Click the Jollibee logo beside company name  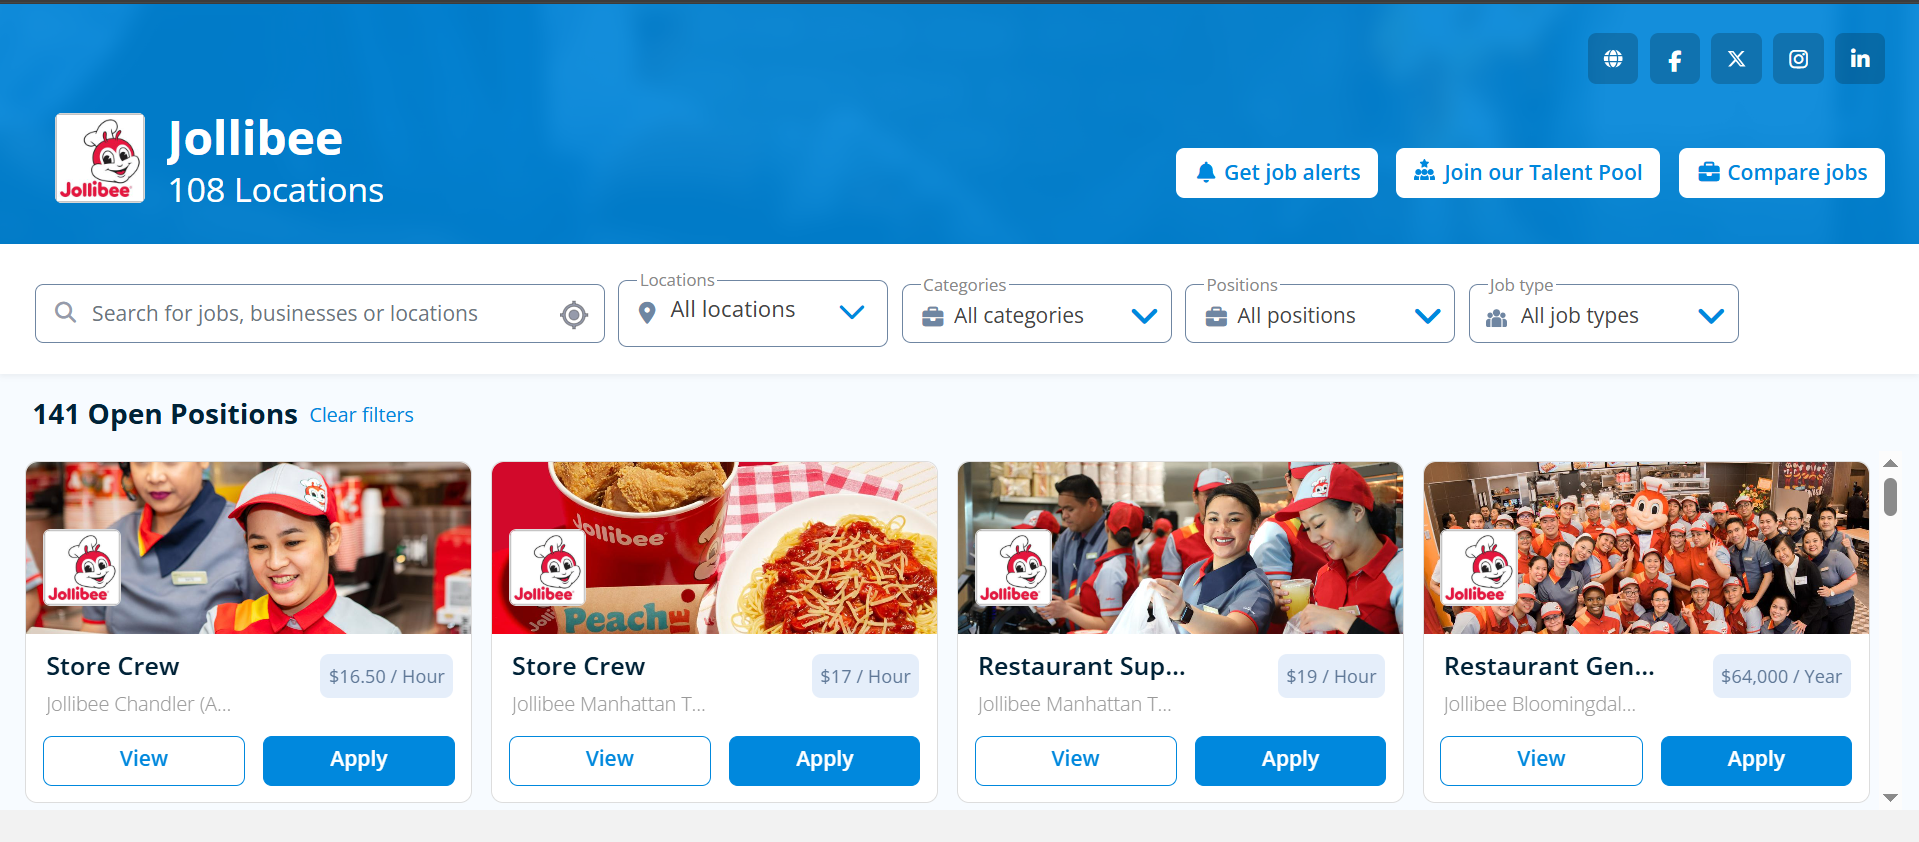pos(100,158)
